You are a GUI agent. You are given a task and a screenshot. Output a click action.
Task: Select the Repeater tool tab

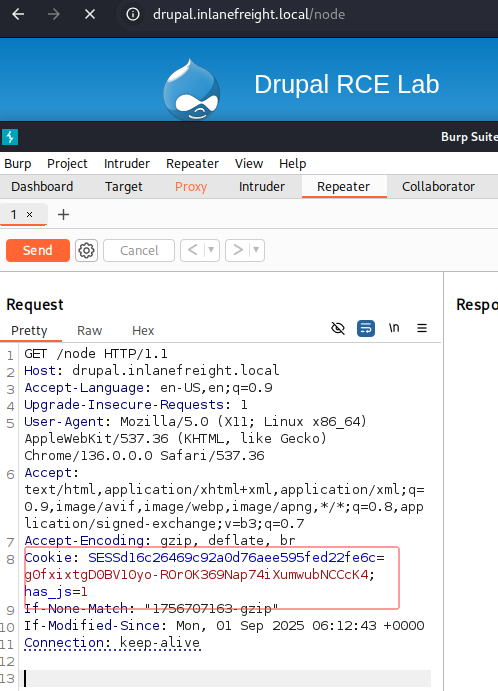click(x=344, y=187)
